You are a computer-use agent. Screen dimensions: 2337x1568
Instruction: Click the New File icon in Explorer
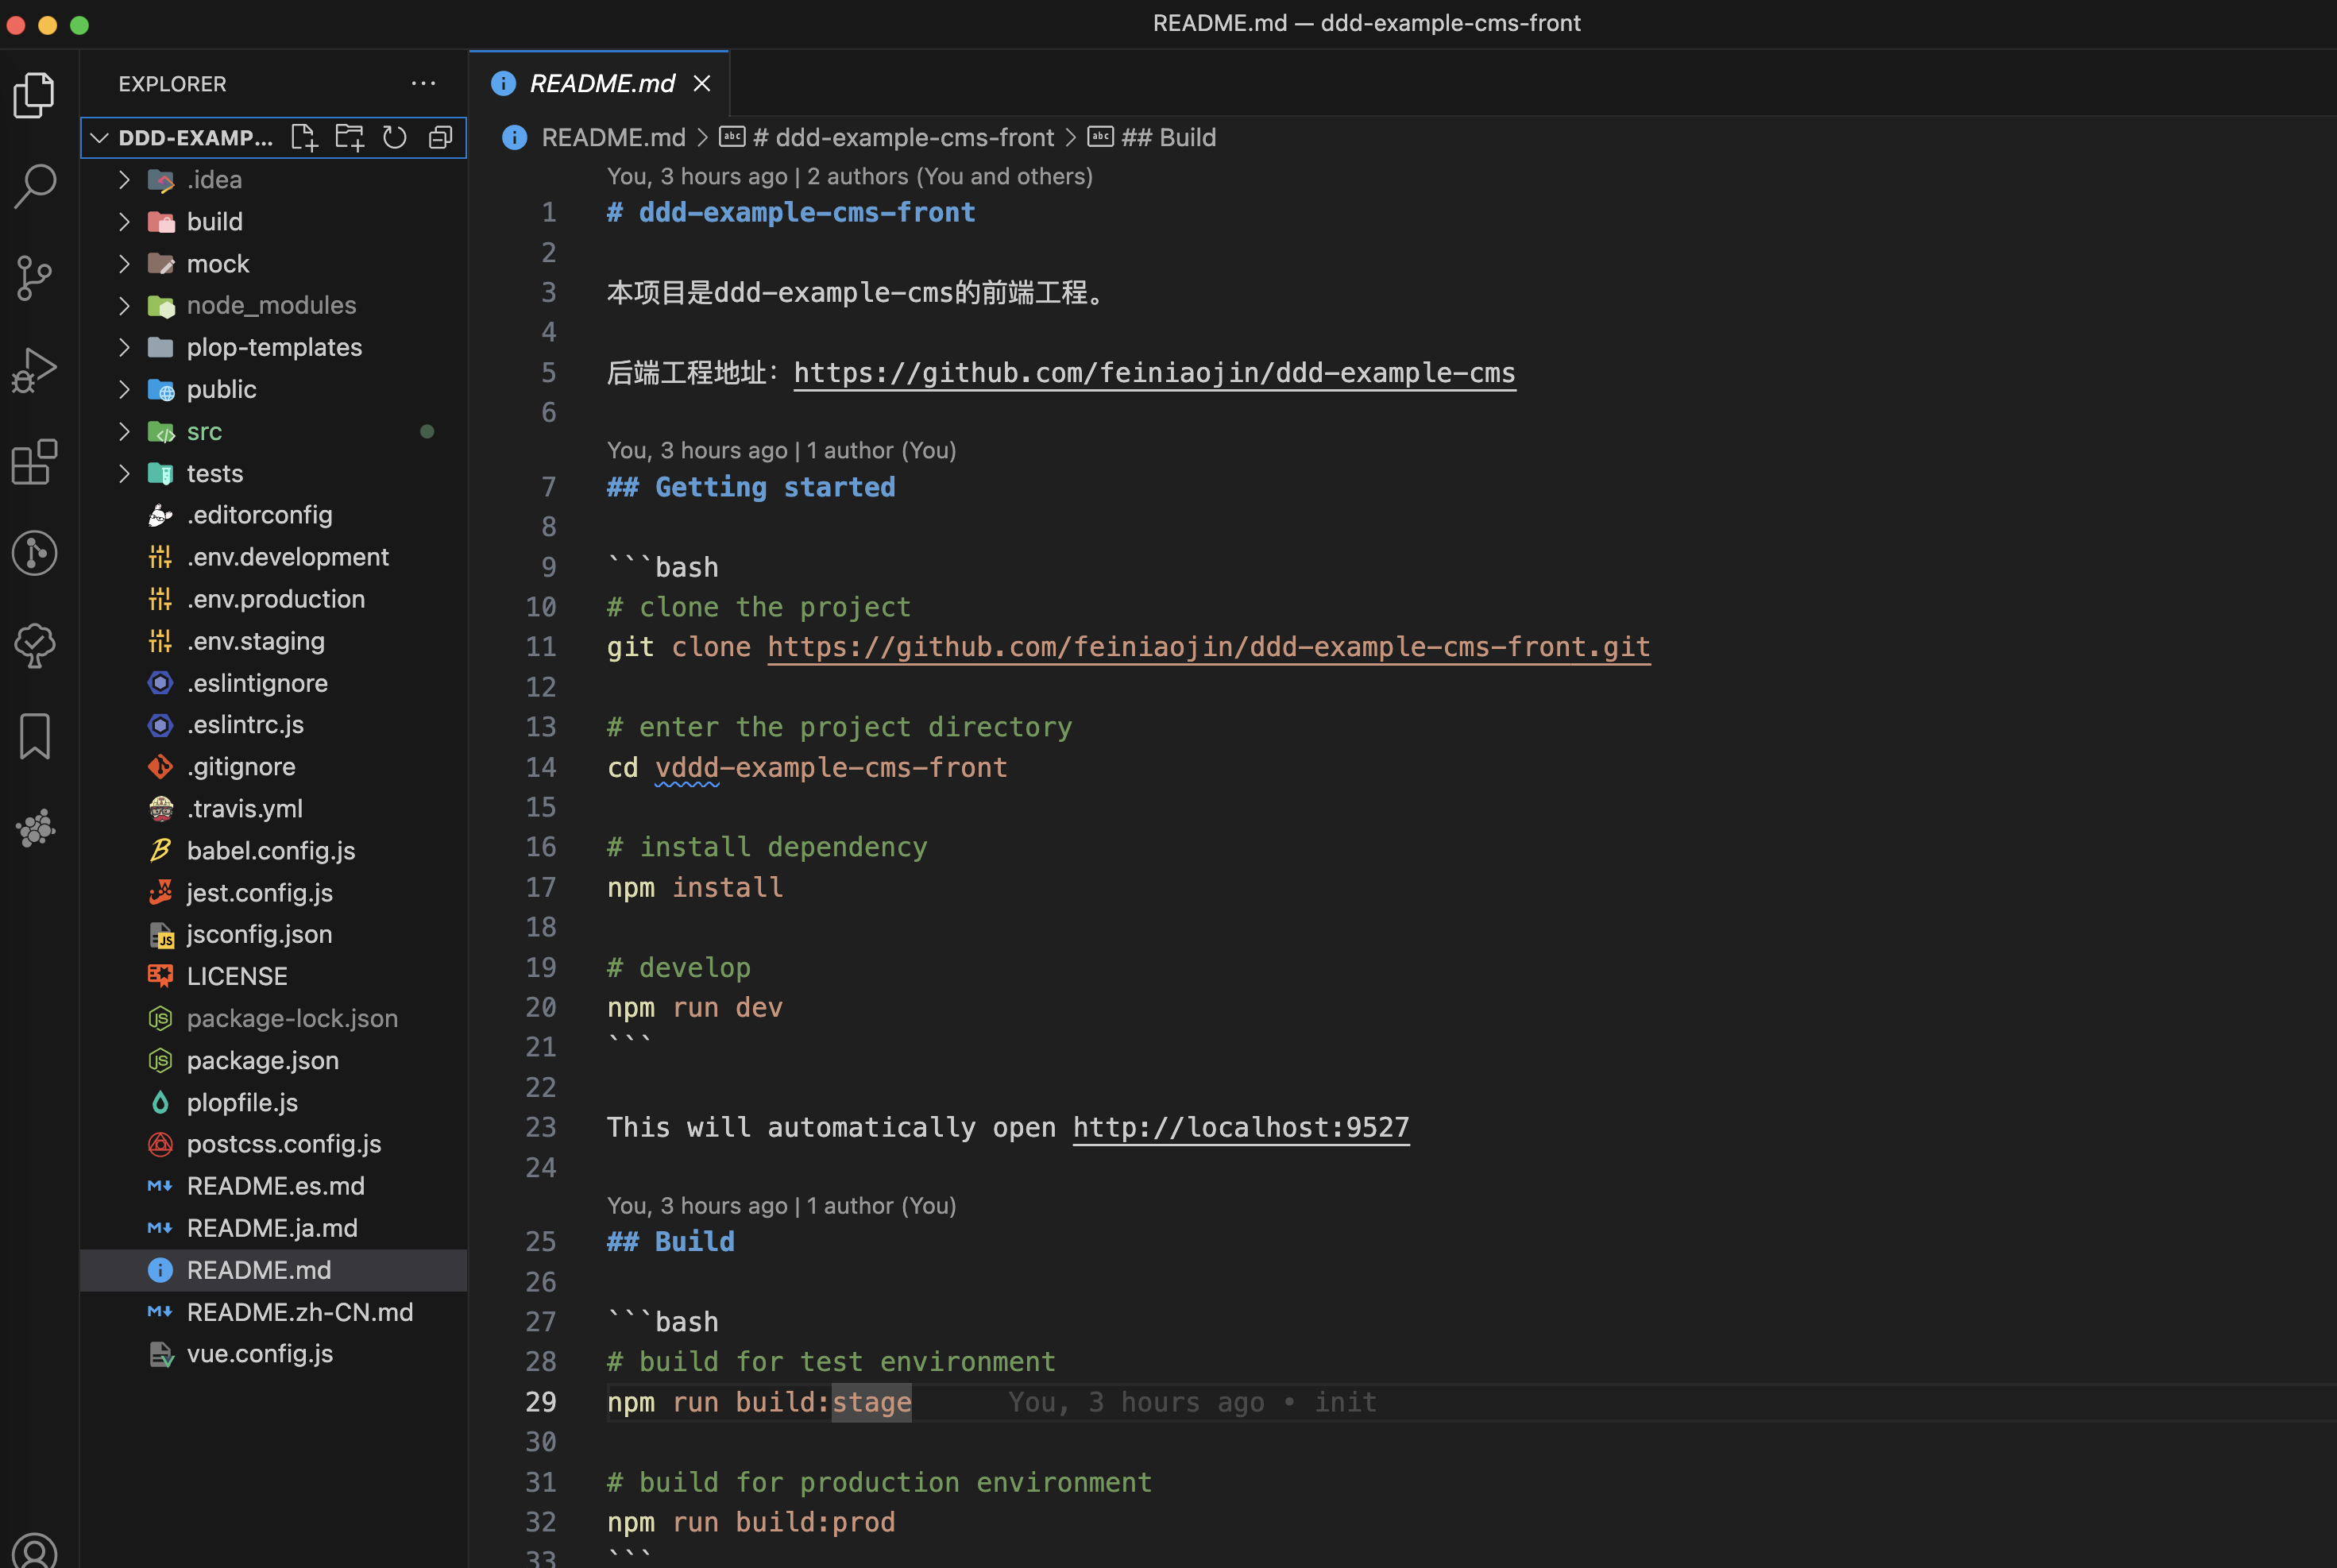[x=303, y=137]
